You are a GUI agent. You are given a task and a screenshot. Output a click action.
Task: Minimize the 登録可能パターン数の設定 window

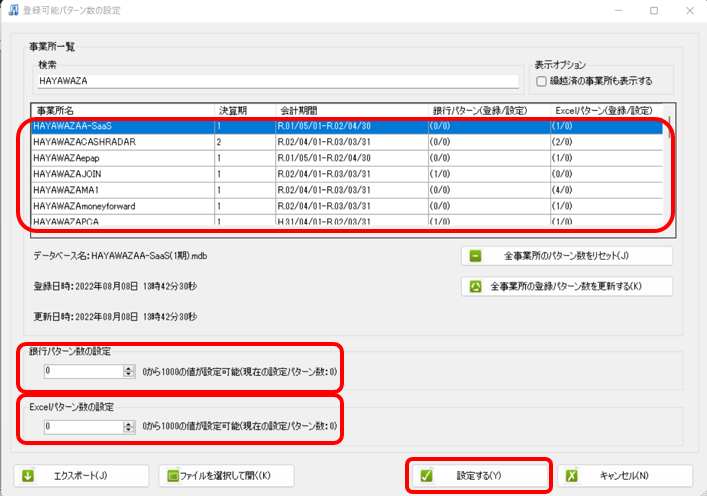click(x=618, y=10)
